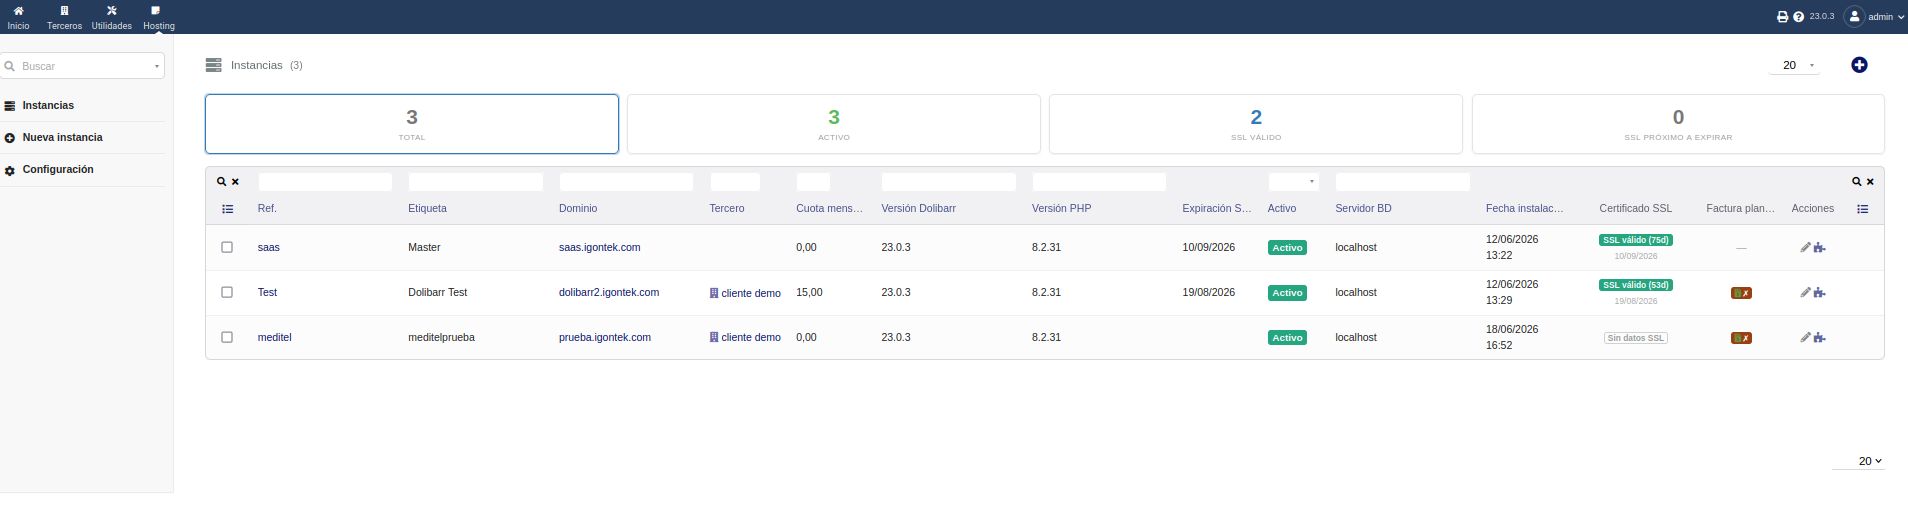Select Nueva instancia in sidebar

point(62,137)
